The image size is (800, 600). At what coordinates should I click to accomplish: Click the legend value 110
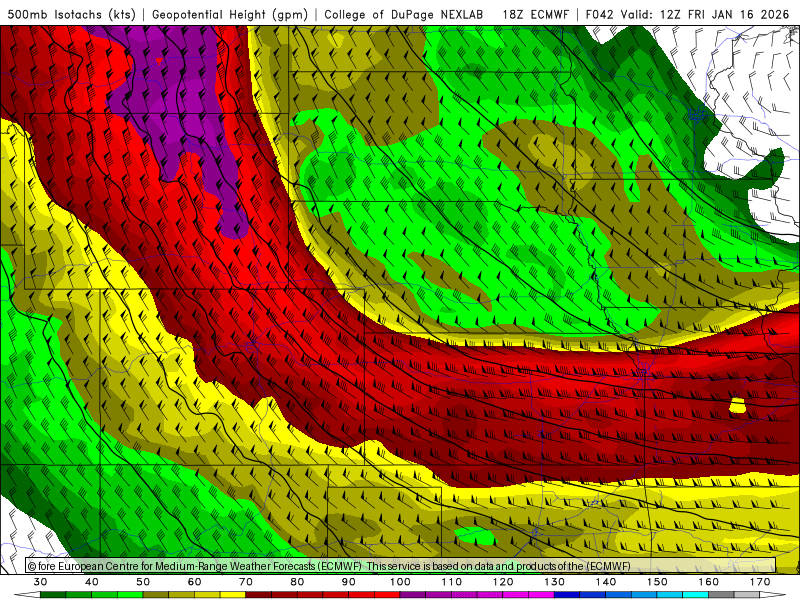point(452,582)
